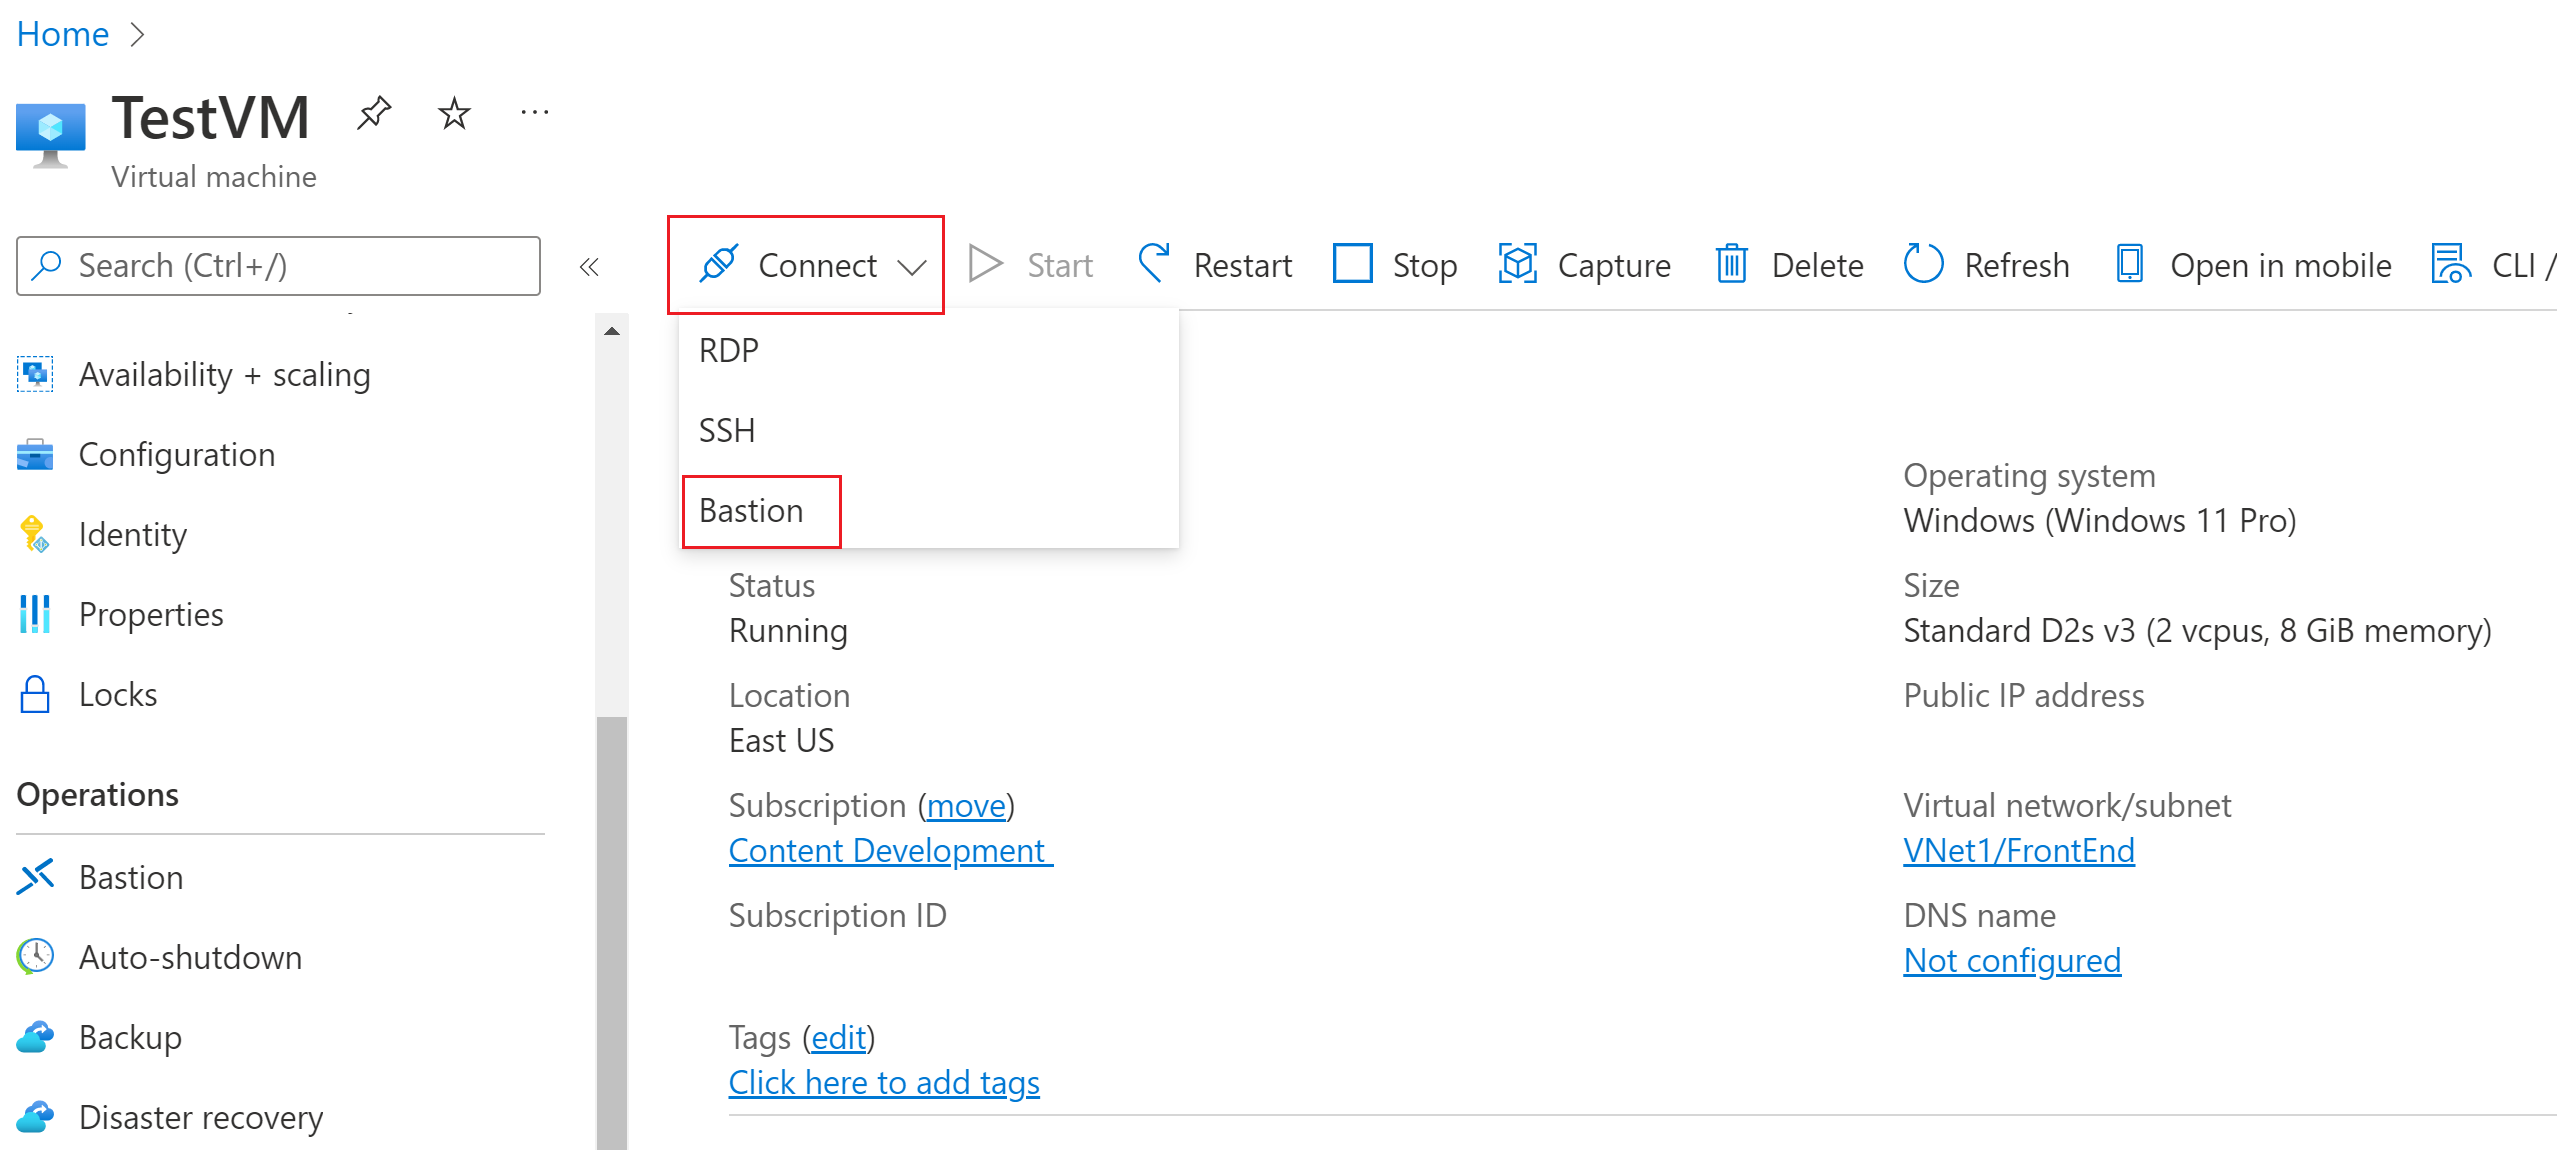Collapse the left sidebar with double chevron
This screenshot has height=1150, width=2557.
[589, 267]
